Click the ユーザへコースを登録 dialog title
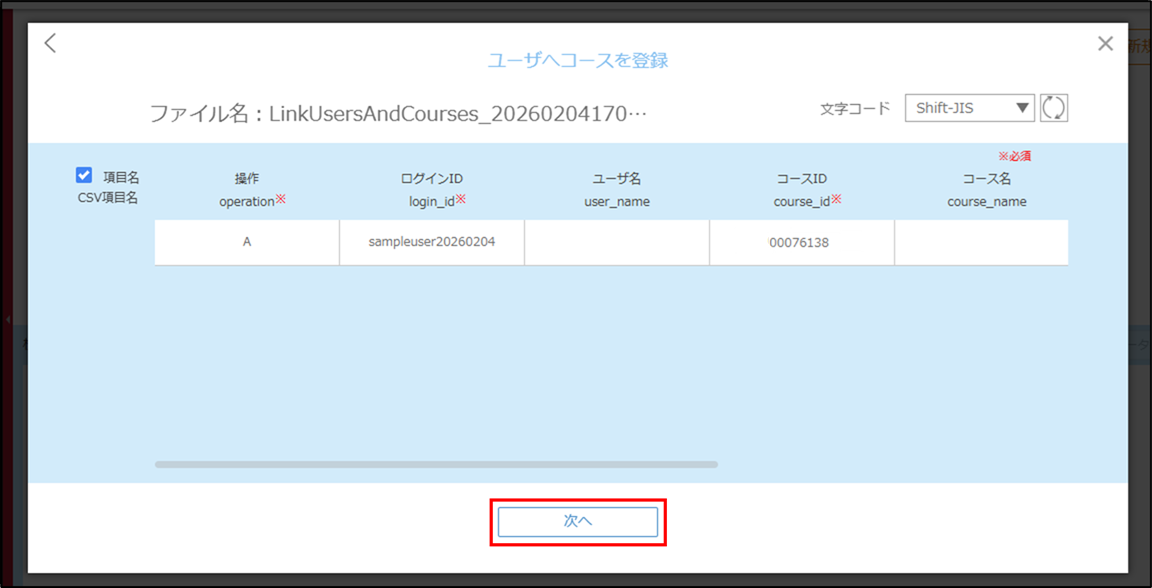 coord(577,60)
